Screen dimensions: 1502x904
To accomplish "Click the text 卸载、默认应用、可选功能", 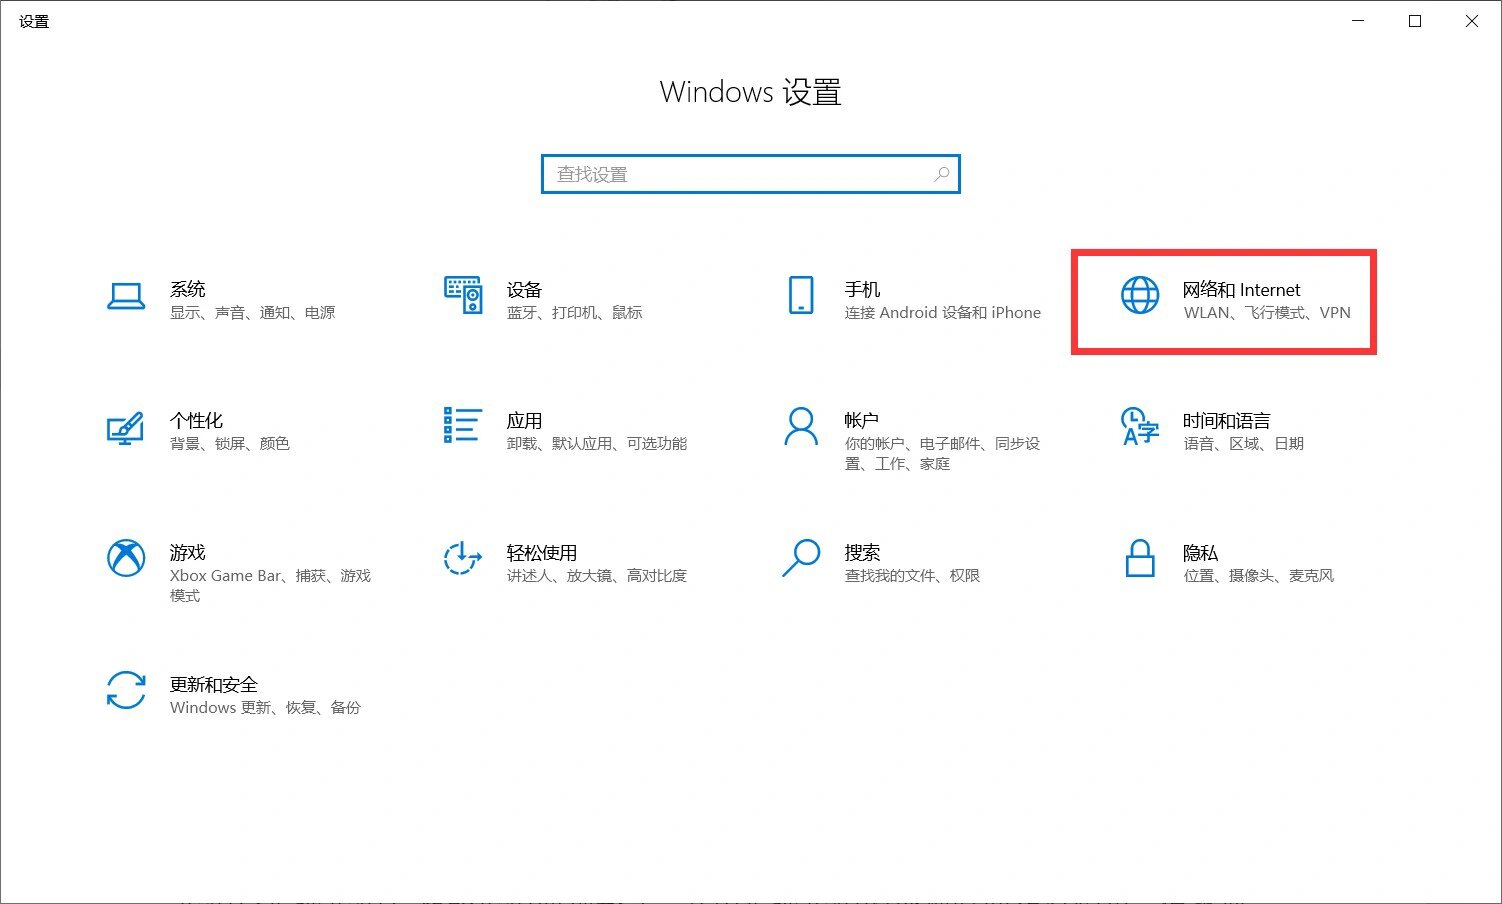I will (x=597, y=444).
